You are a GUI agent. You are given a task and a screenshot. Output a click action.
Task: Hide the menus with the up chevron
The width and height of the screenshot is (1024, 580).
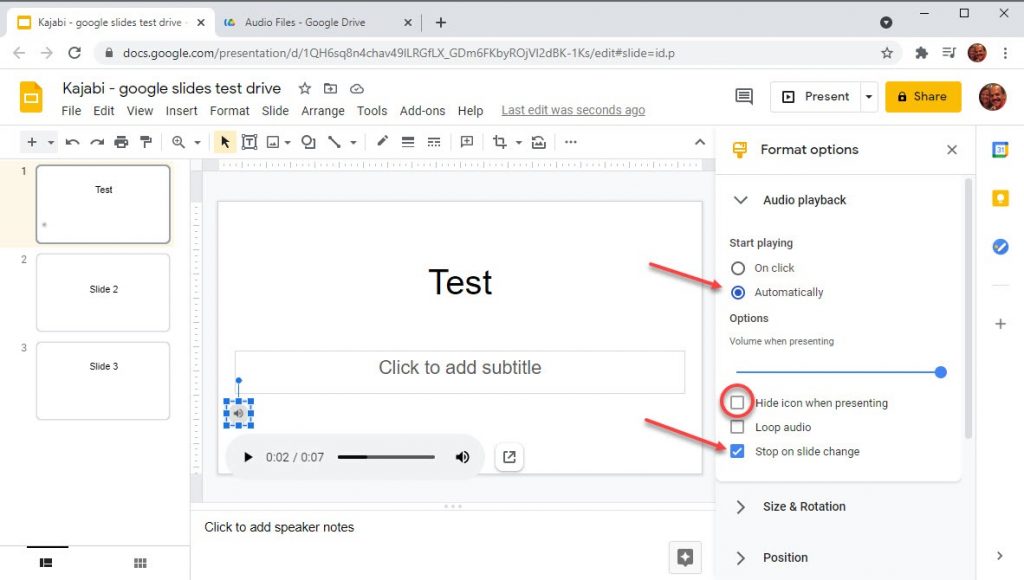coord(699,142)
